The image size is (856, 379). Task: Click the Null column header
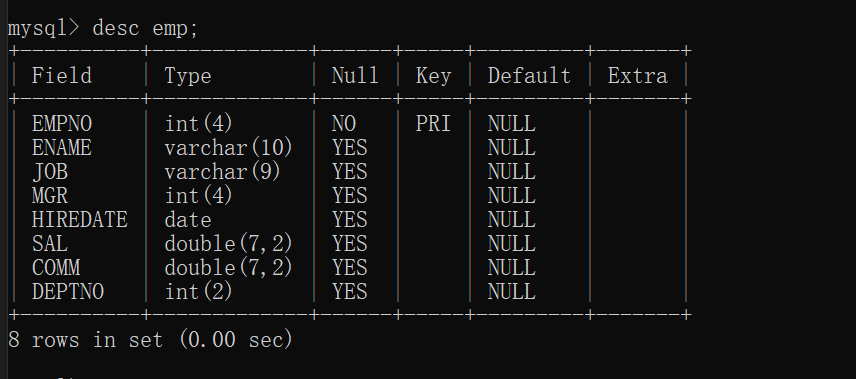355,75
